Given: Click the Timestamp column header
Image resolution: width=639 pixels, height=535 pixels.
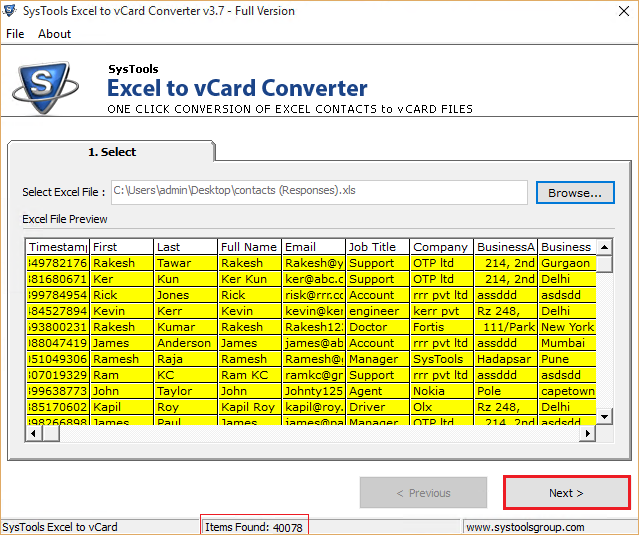Looking at the screenshot, I should pos(57,247).
